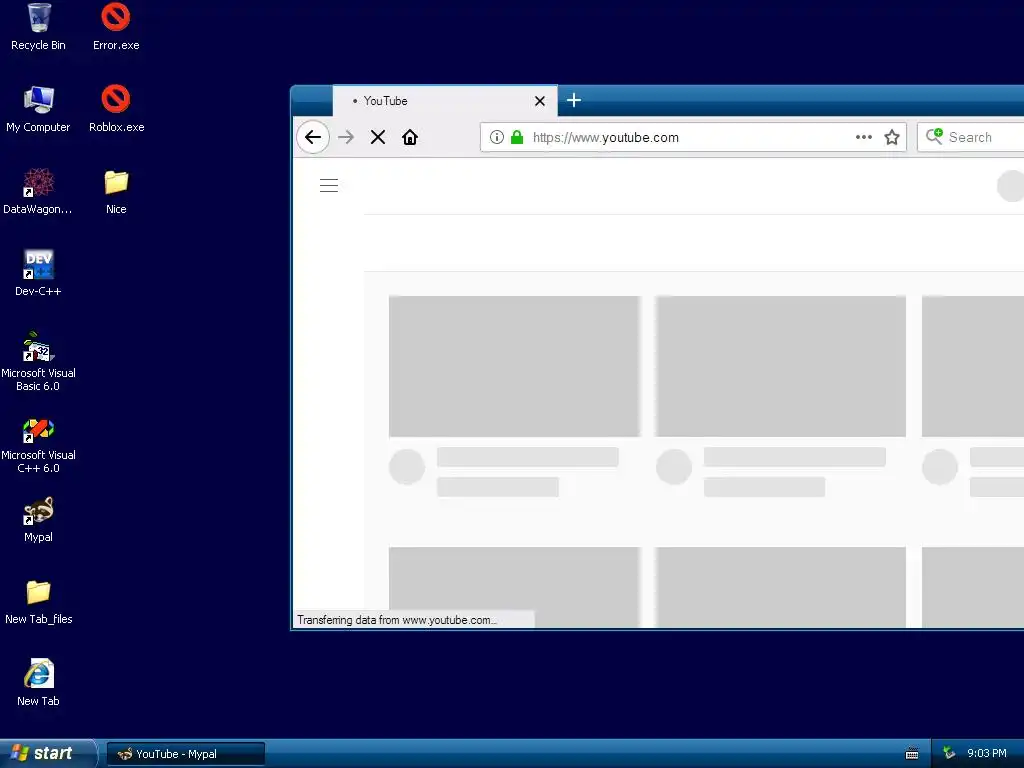The width and height of the screenshot is (1024, 768).
Task: Show site information via the info icon
Action: coord(496,137)
